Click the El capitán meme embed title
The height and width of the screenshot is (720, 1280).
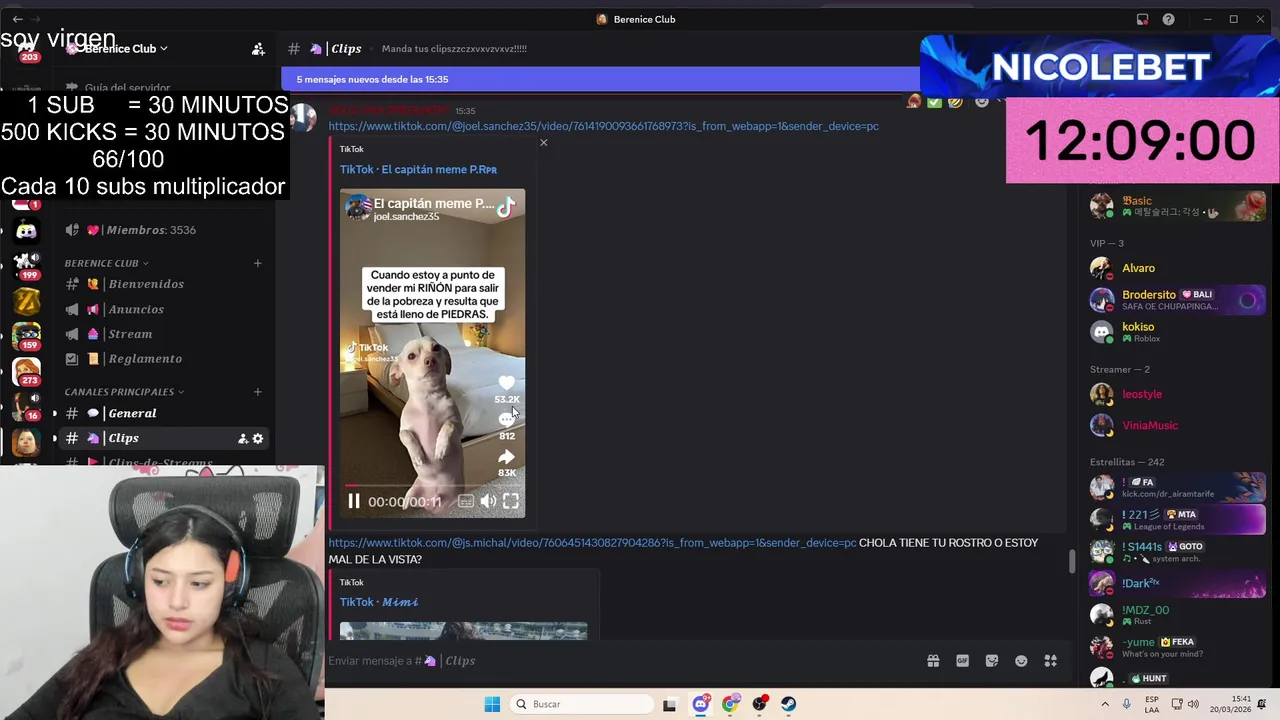[x=418, y=170]
